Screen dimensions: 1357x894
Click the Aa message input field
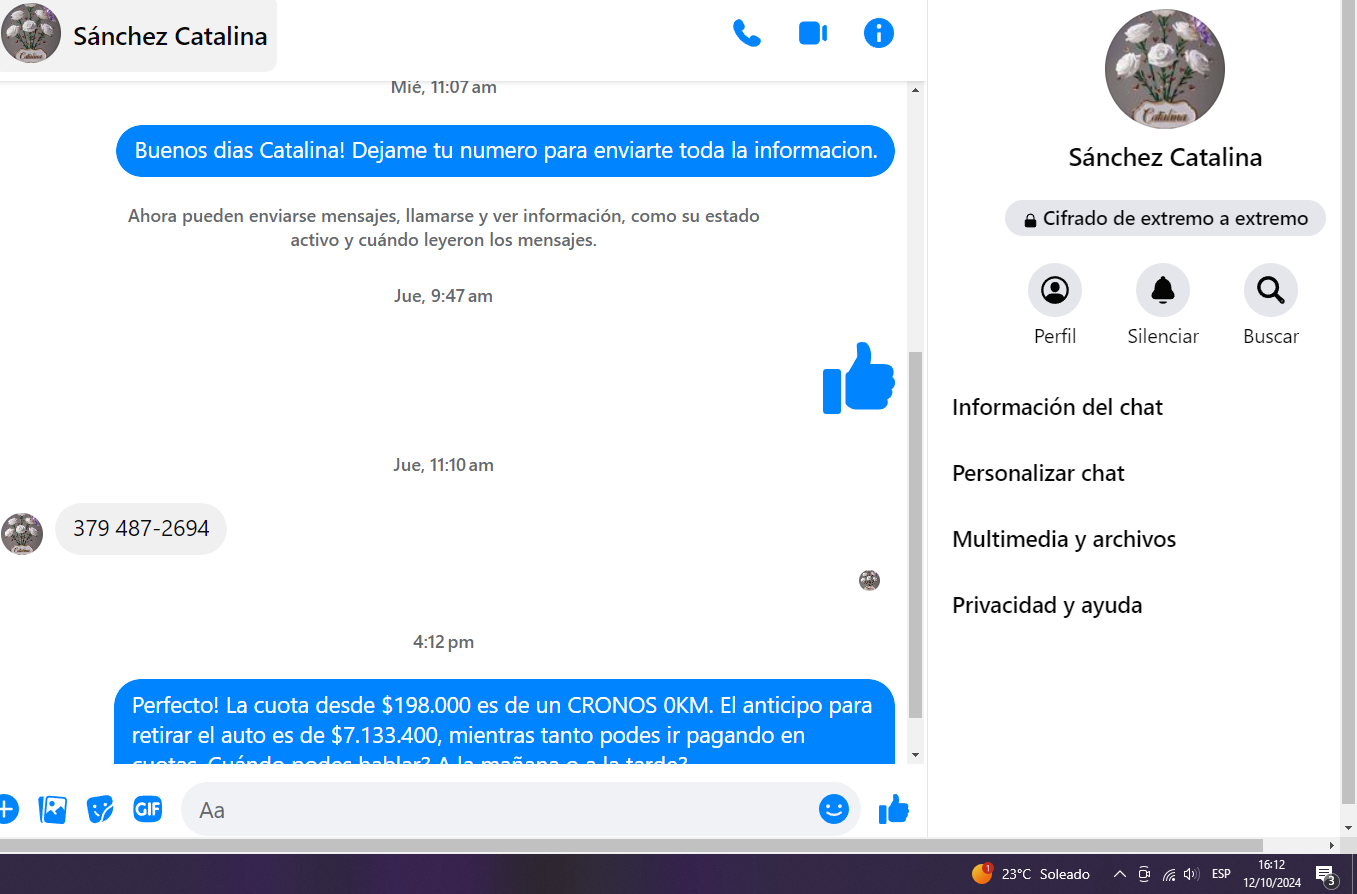(500, 809)
